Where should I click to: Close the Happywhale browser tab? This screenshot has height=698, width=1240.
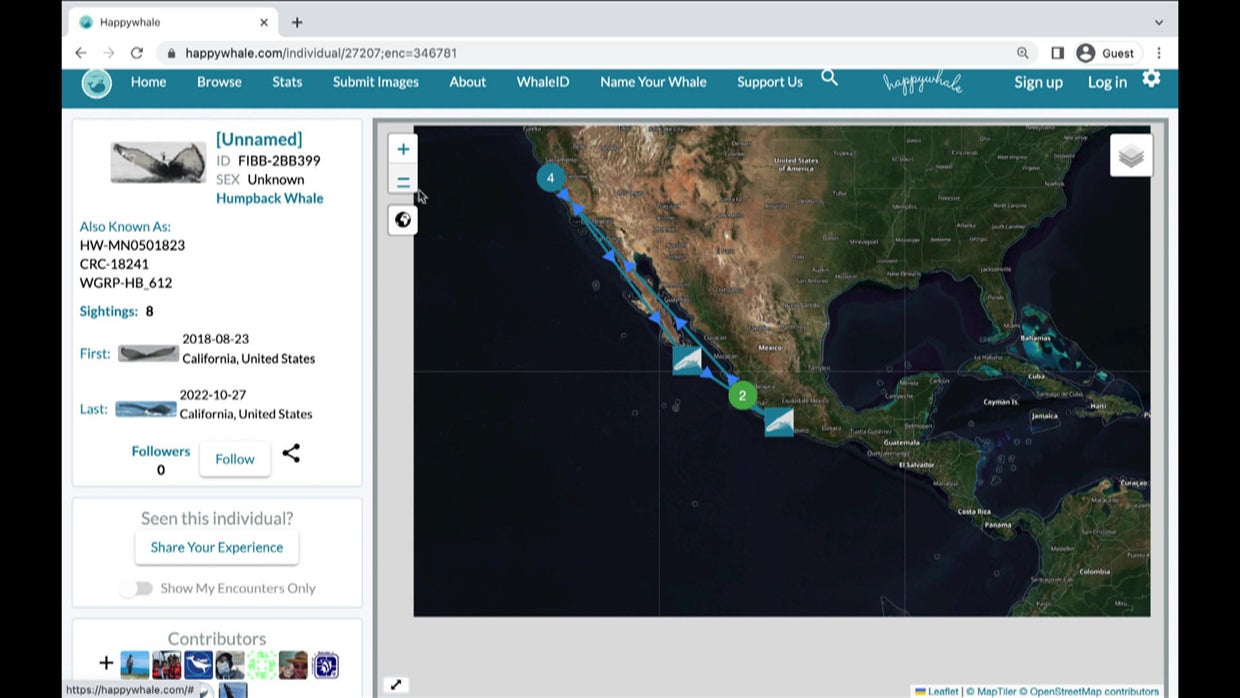pos(264,22)
